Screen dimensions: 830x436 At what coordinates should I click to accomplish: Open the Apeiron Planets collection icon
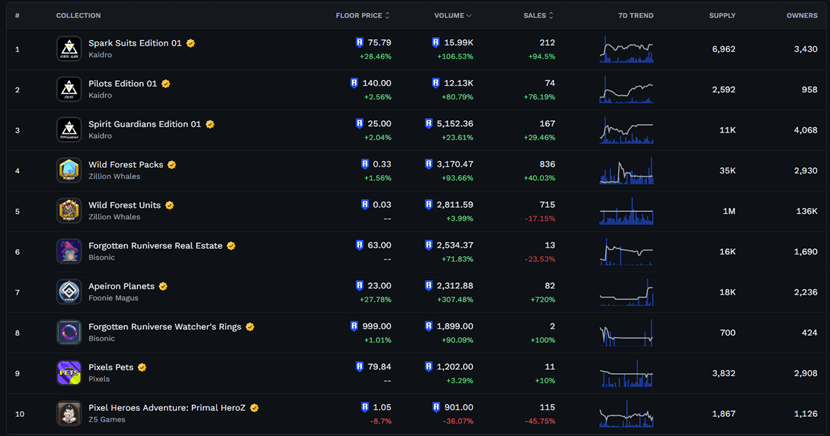point(69,292)
